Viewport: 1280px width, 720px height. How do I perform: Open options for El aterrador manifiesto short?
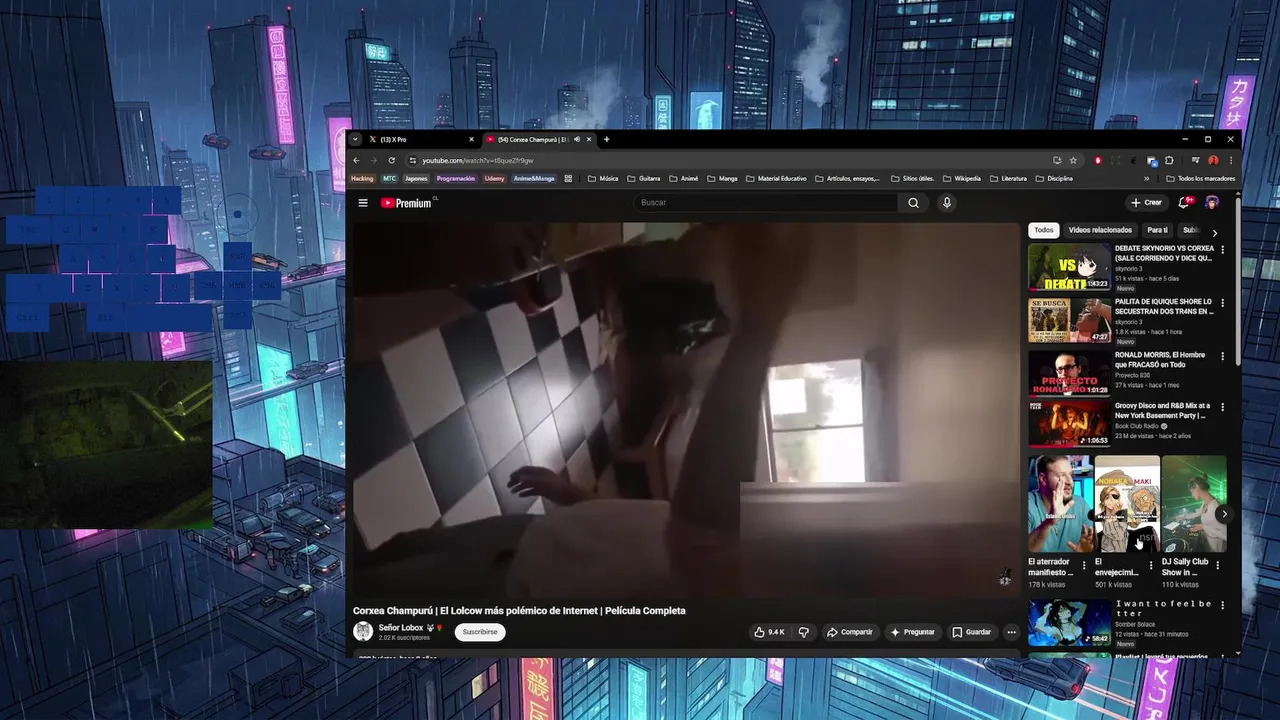point(1084,565)
